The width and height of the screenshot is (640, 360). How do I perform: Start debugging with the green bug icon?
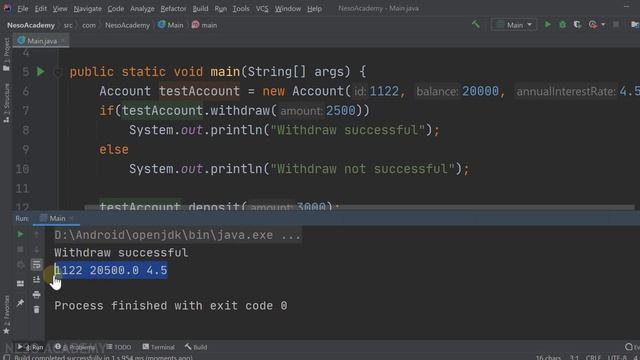(x=562, y=25)
